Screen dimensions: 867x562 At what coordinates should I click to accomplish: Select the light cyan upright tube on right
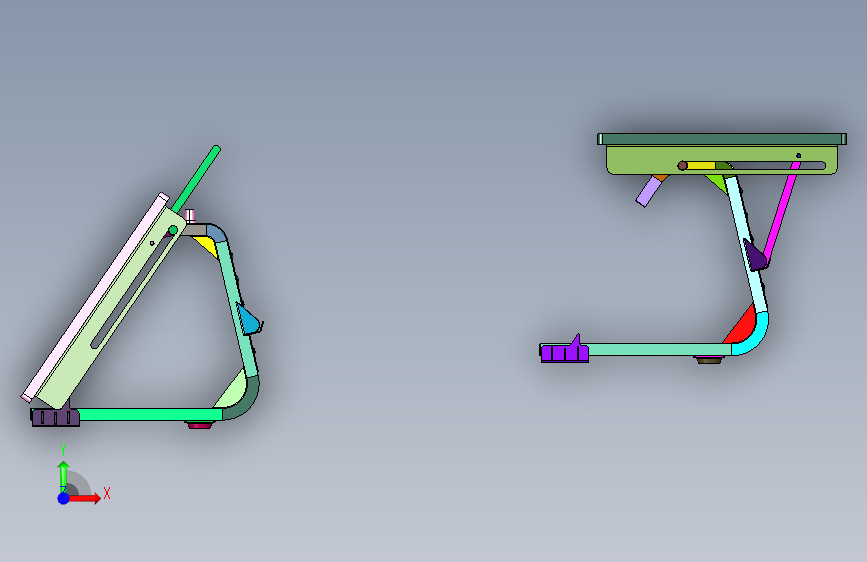click(745, 243)
